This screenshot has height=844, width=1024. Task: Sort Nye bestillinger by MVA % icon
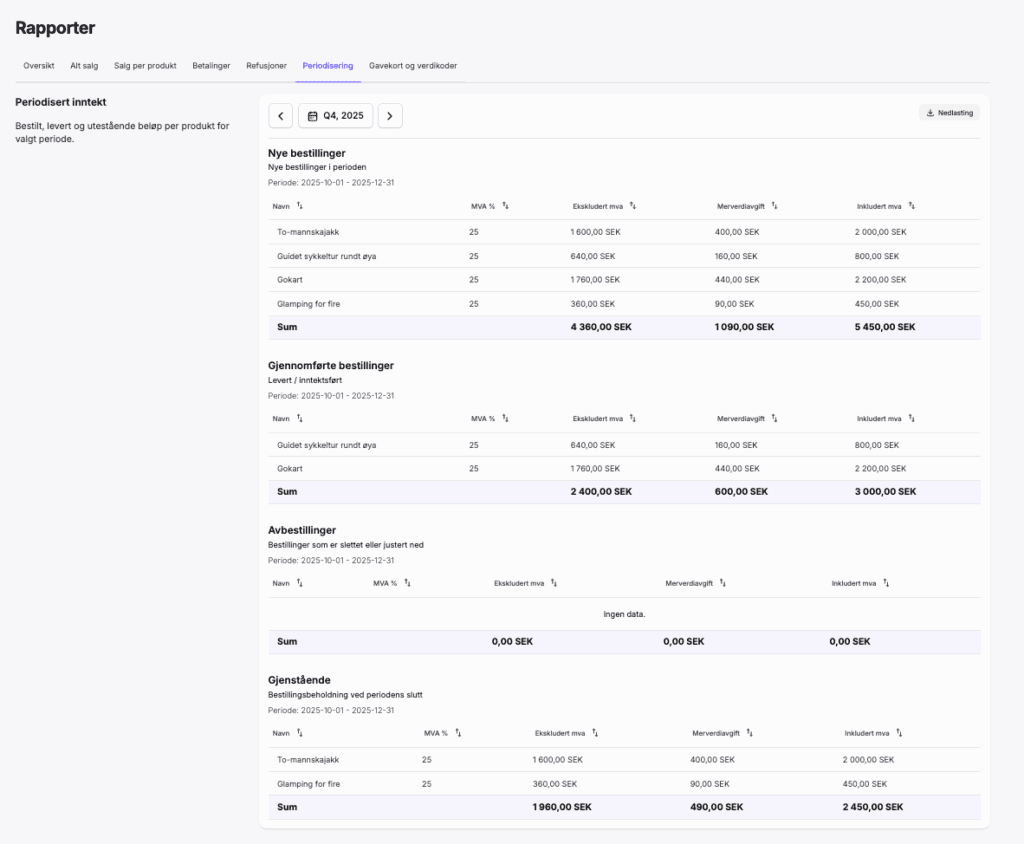506,206
